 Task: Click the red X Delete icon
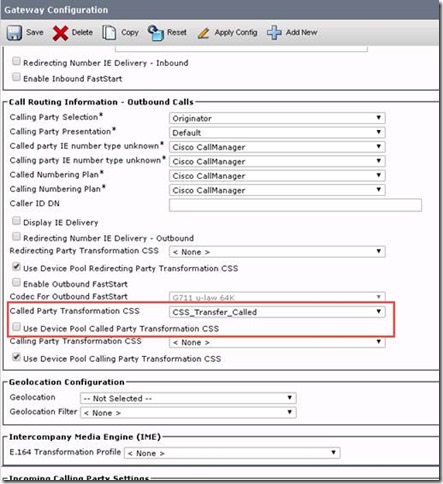point(60,33)
